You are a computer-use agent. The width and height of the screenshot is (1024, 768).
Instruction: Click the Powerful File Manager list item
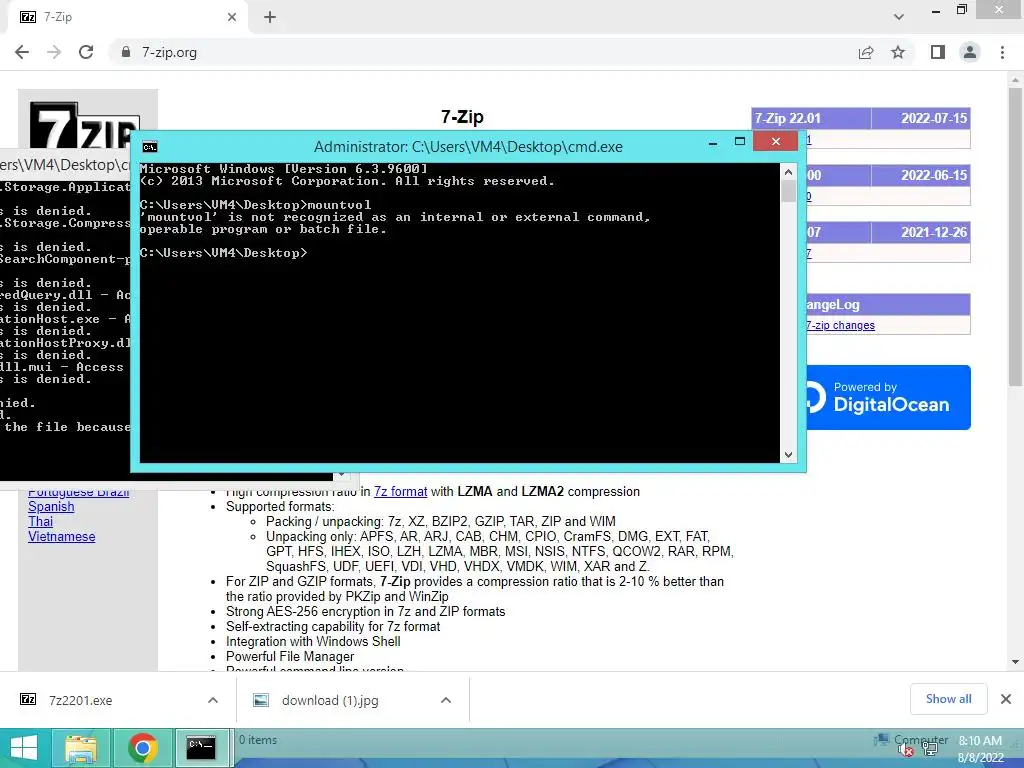click(x=290, y=656)
